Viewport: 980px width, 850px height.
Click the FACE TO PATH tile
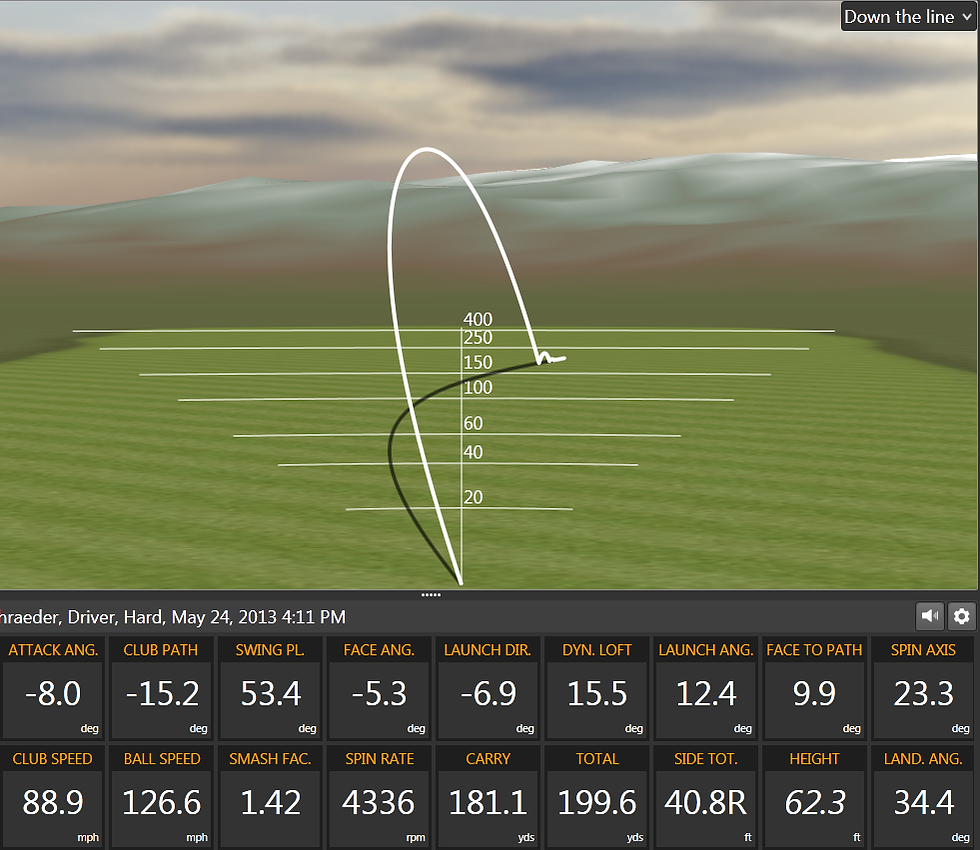point(814,688)
